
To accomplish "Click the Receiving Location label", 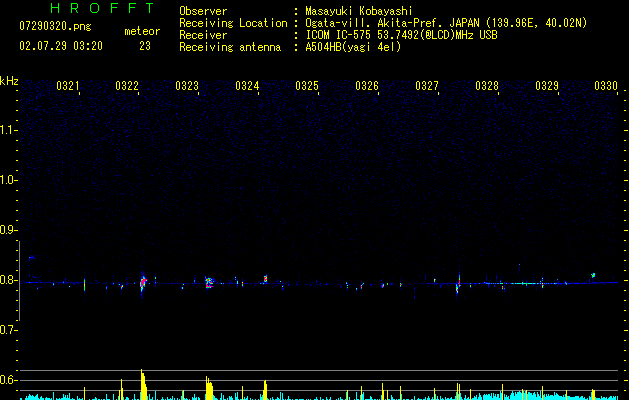I will point(233,23).
